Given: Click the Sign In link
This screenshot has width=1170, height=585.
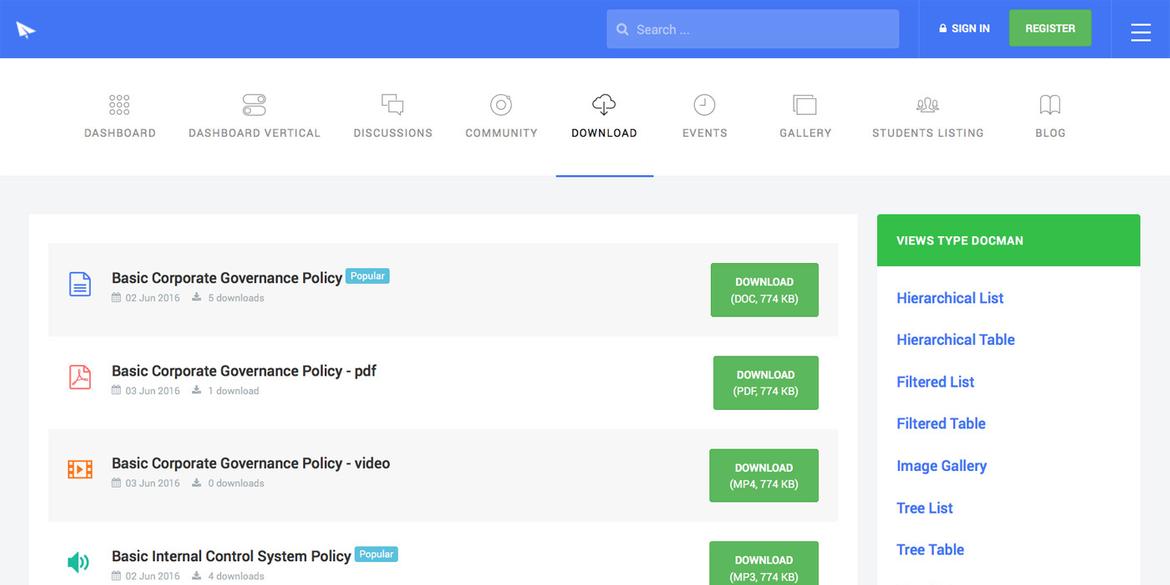Looking at the screenshot, I should pyautogui.click(x=964, y=28).
